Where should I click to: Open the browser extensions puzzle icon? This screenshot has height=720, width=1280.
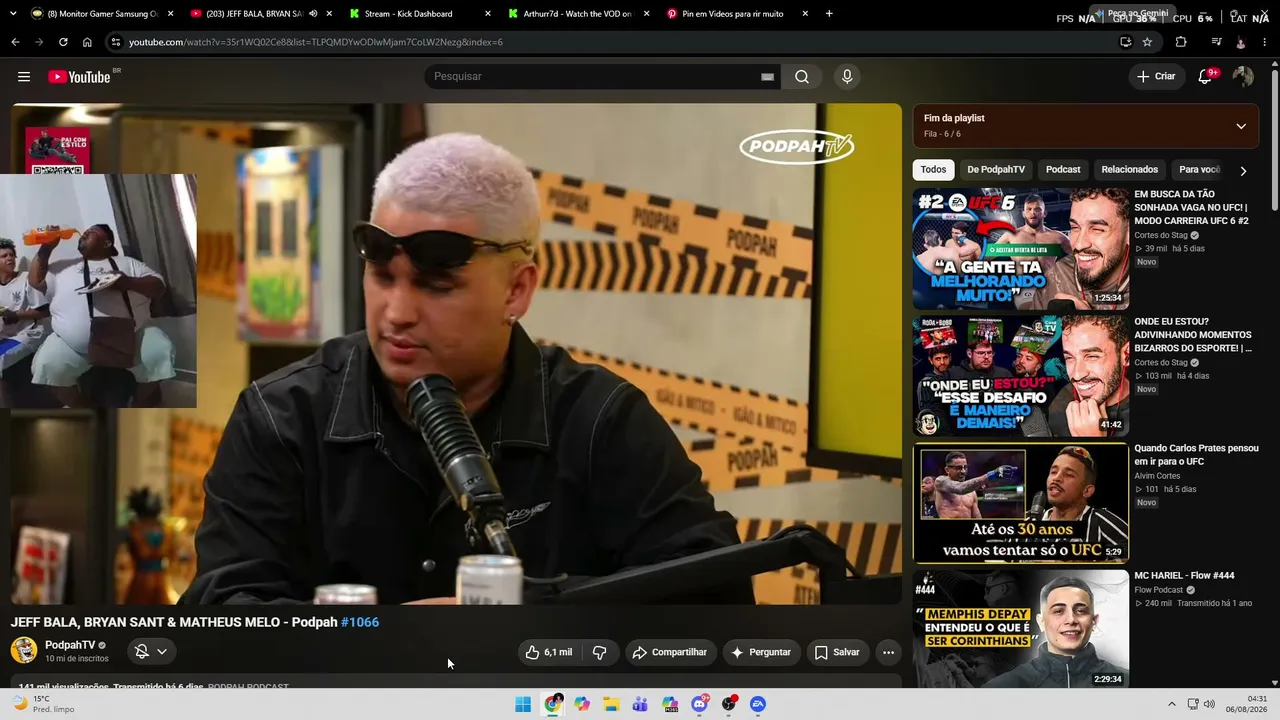coord(1181,42)
